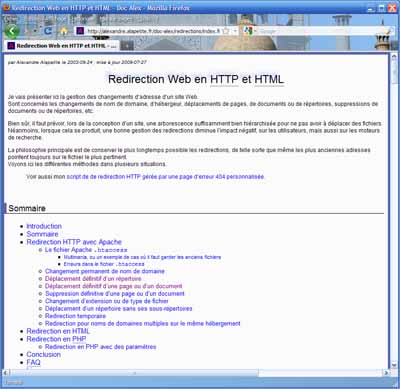Go back with the green Back arrow
This screenshot has height=389, width=400.
point(12,31)
